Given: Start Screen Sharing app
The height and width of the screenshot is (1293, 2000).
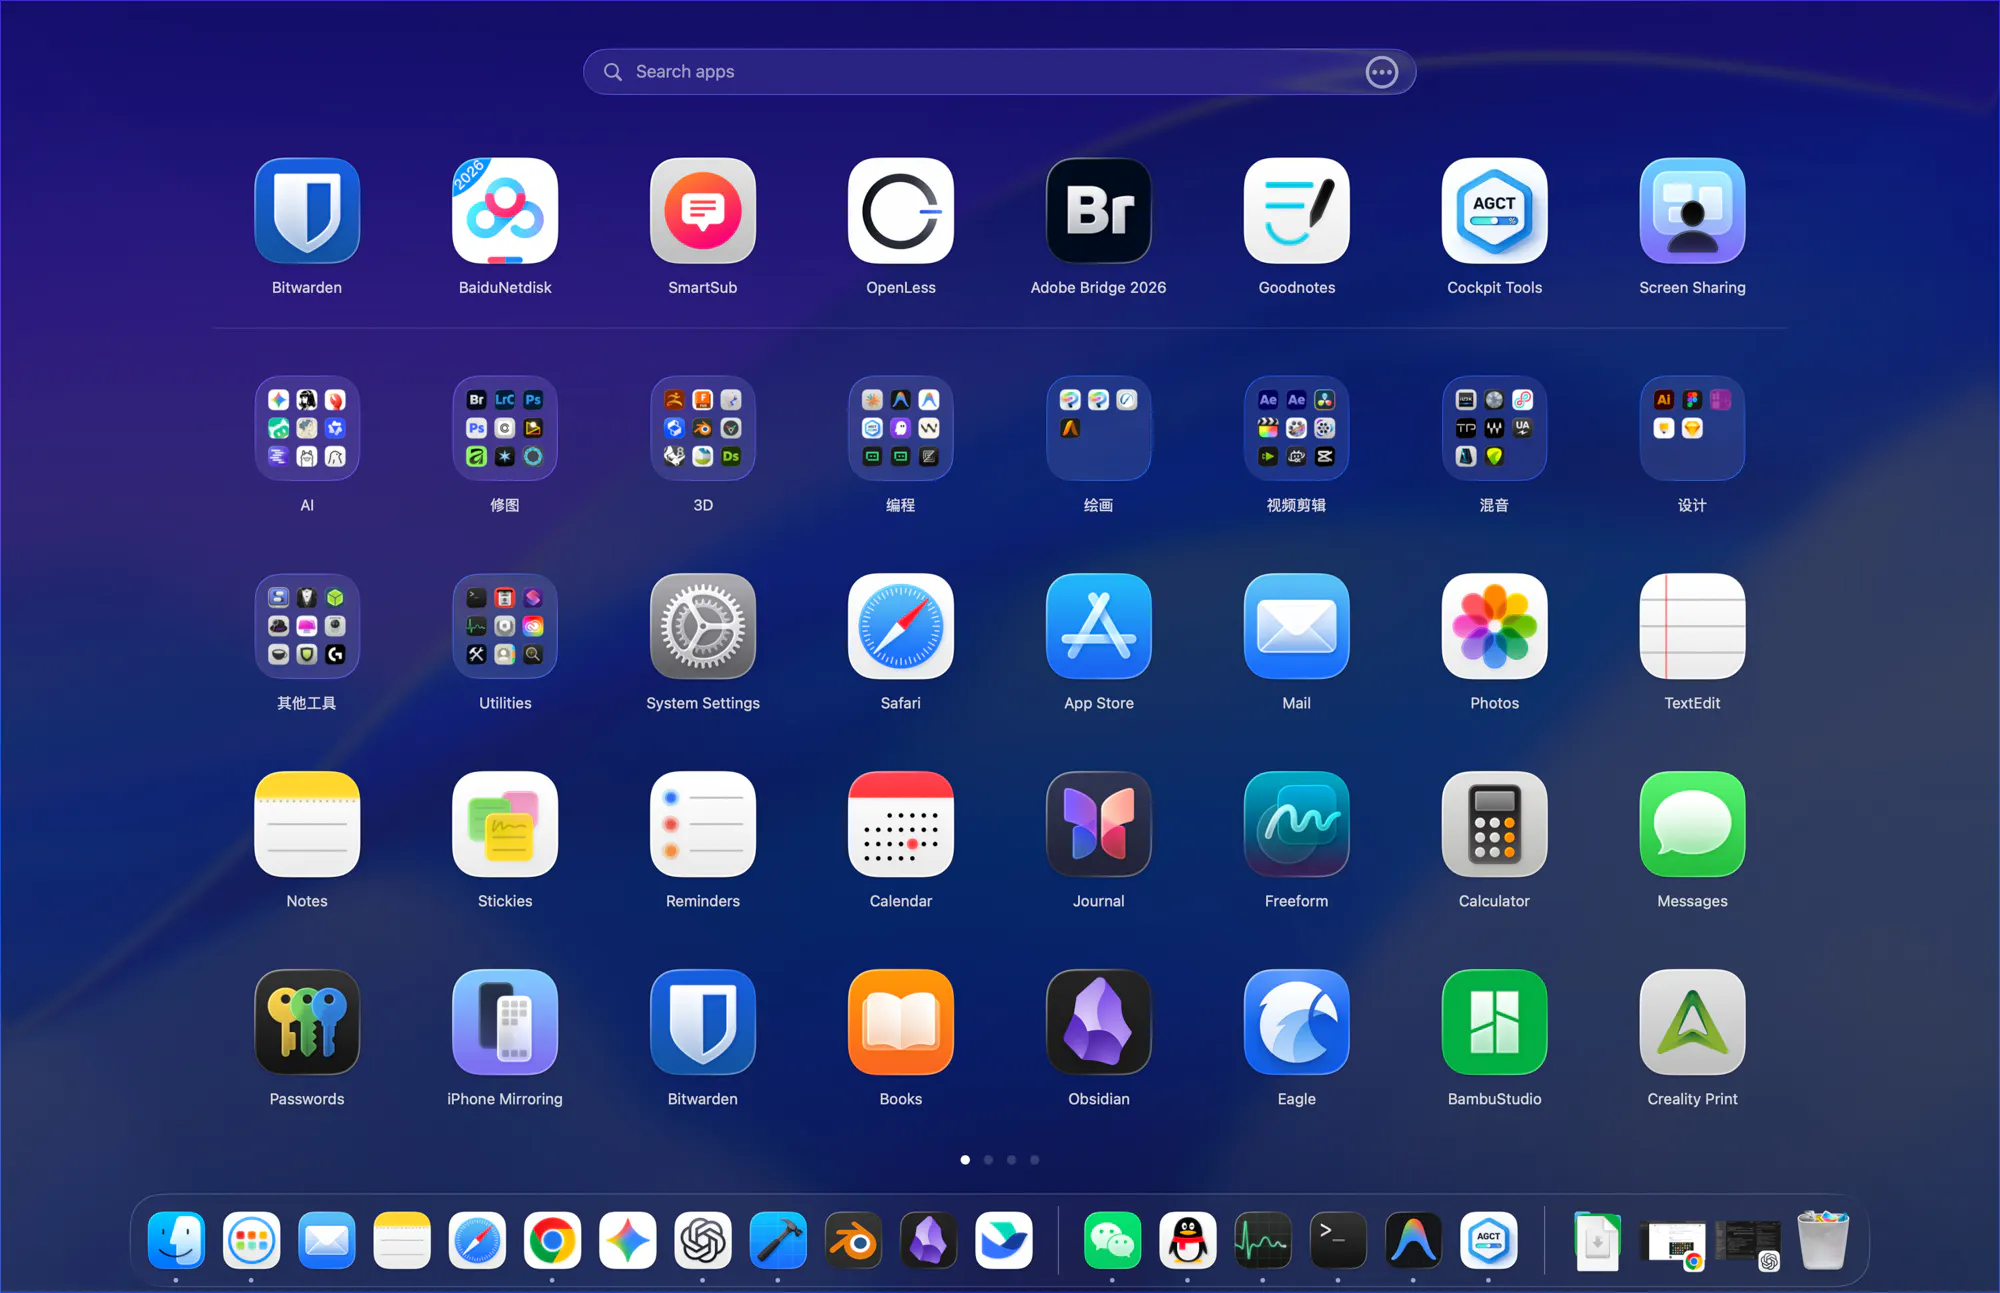Looking at the screenshot, I should 1693,211.
